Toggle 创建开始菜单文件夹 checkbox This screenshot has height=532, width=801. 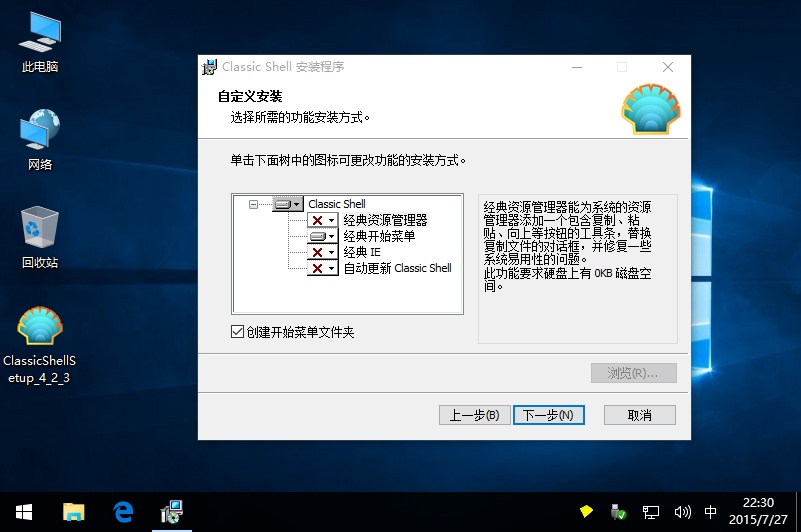click(237, 332)
